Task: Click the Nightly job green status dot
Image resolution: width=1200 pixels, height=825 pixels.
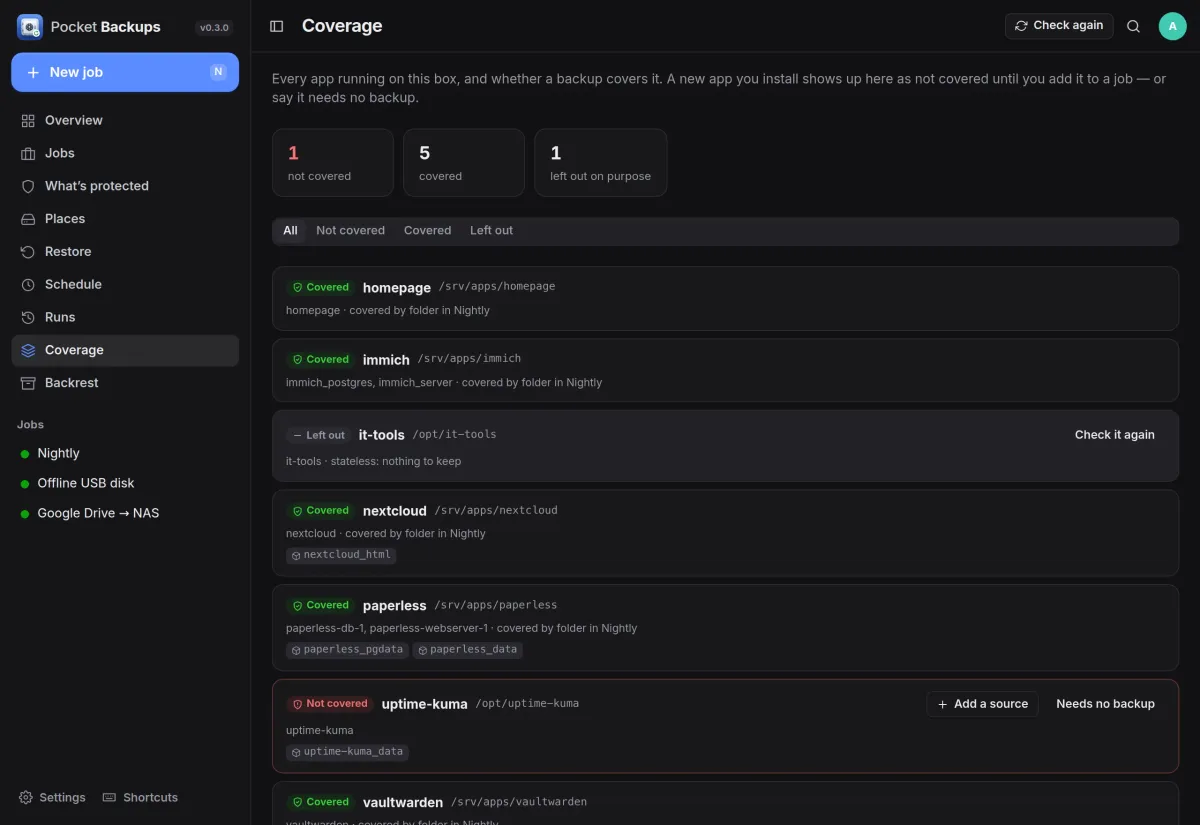Action: tap(25, 454)
